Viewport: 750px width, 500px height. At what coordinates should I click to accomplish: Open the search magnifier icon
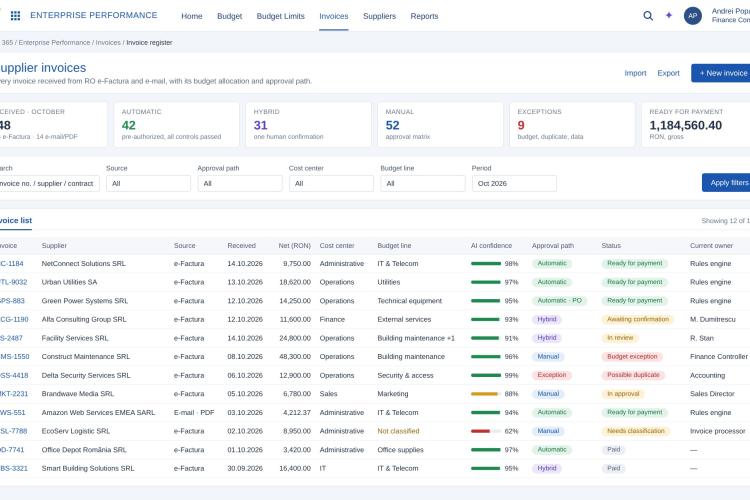point(648,16)
